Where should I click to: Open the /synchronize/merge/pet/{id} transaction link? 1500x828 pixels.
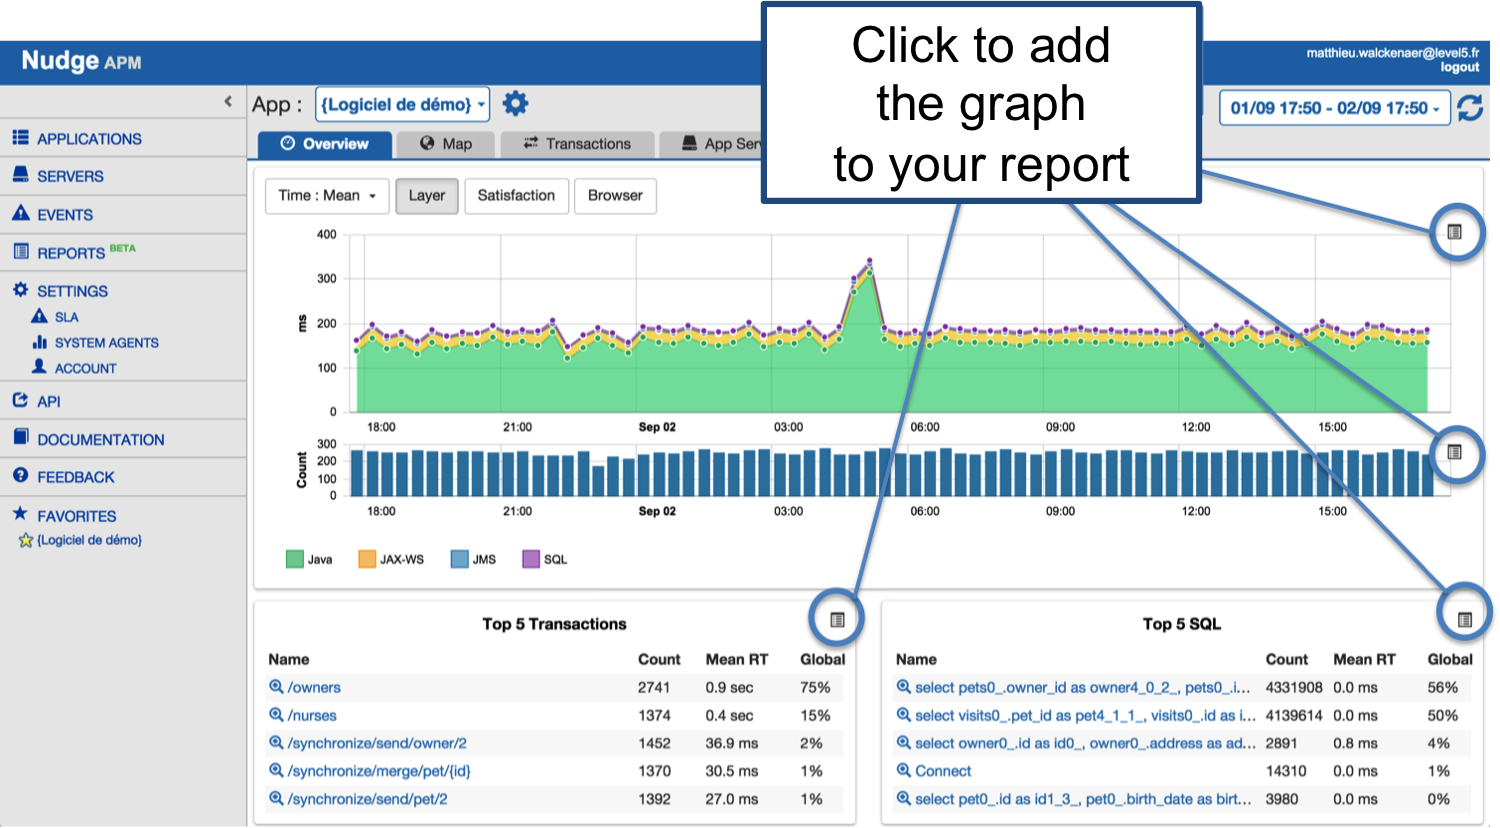378,771
